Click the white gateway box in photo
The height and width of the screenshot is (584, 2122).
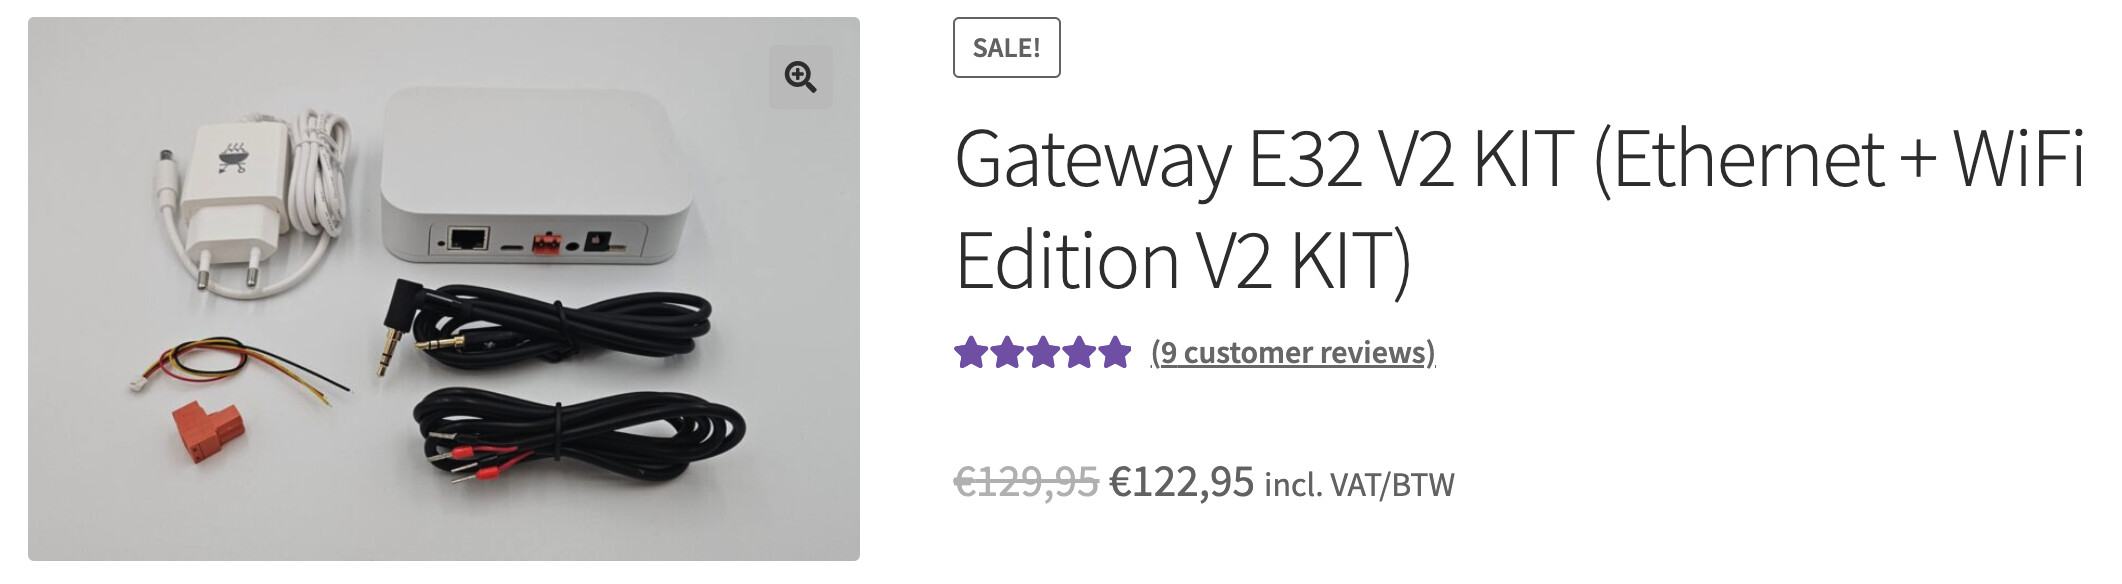535,175
